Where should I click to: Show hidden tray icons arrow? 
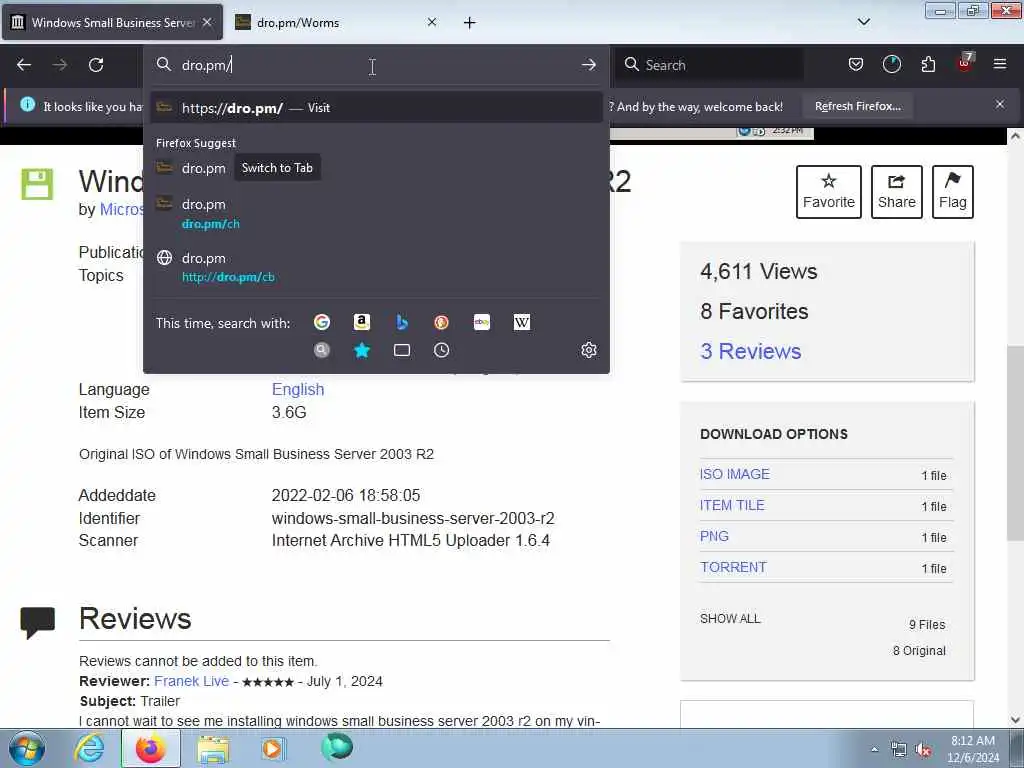coord(874,750)
